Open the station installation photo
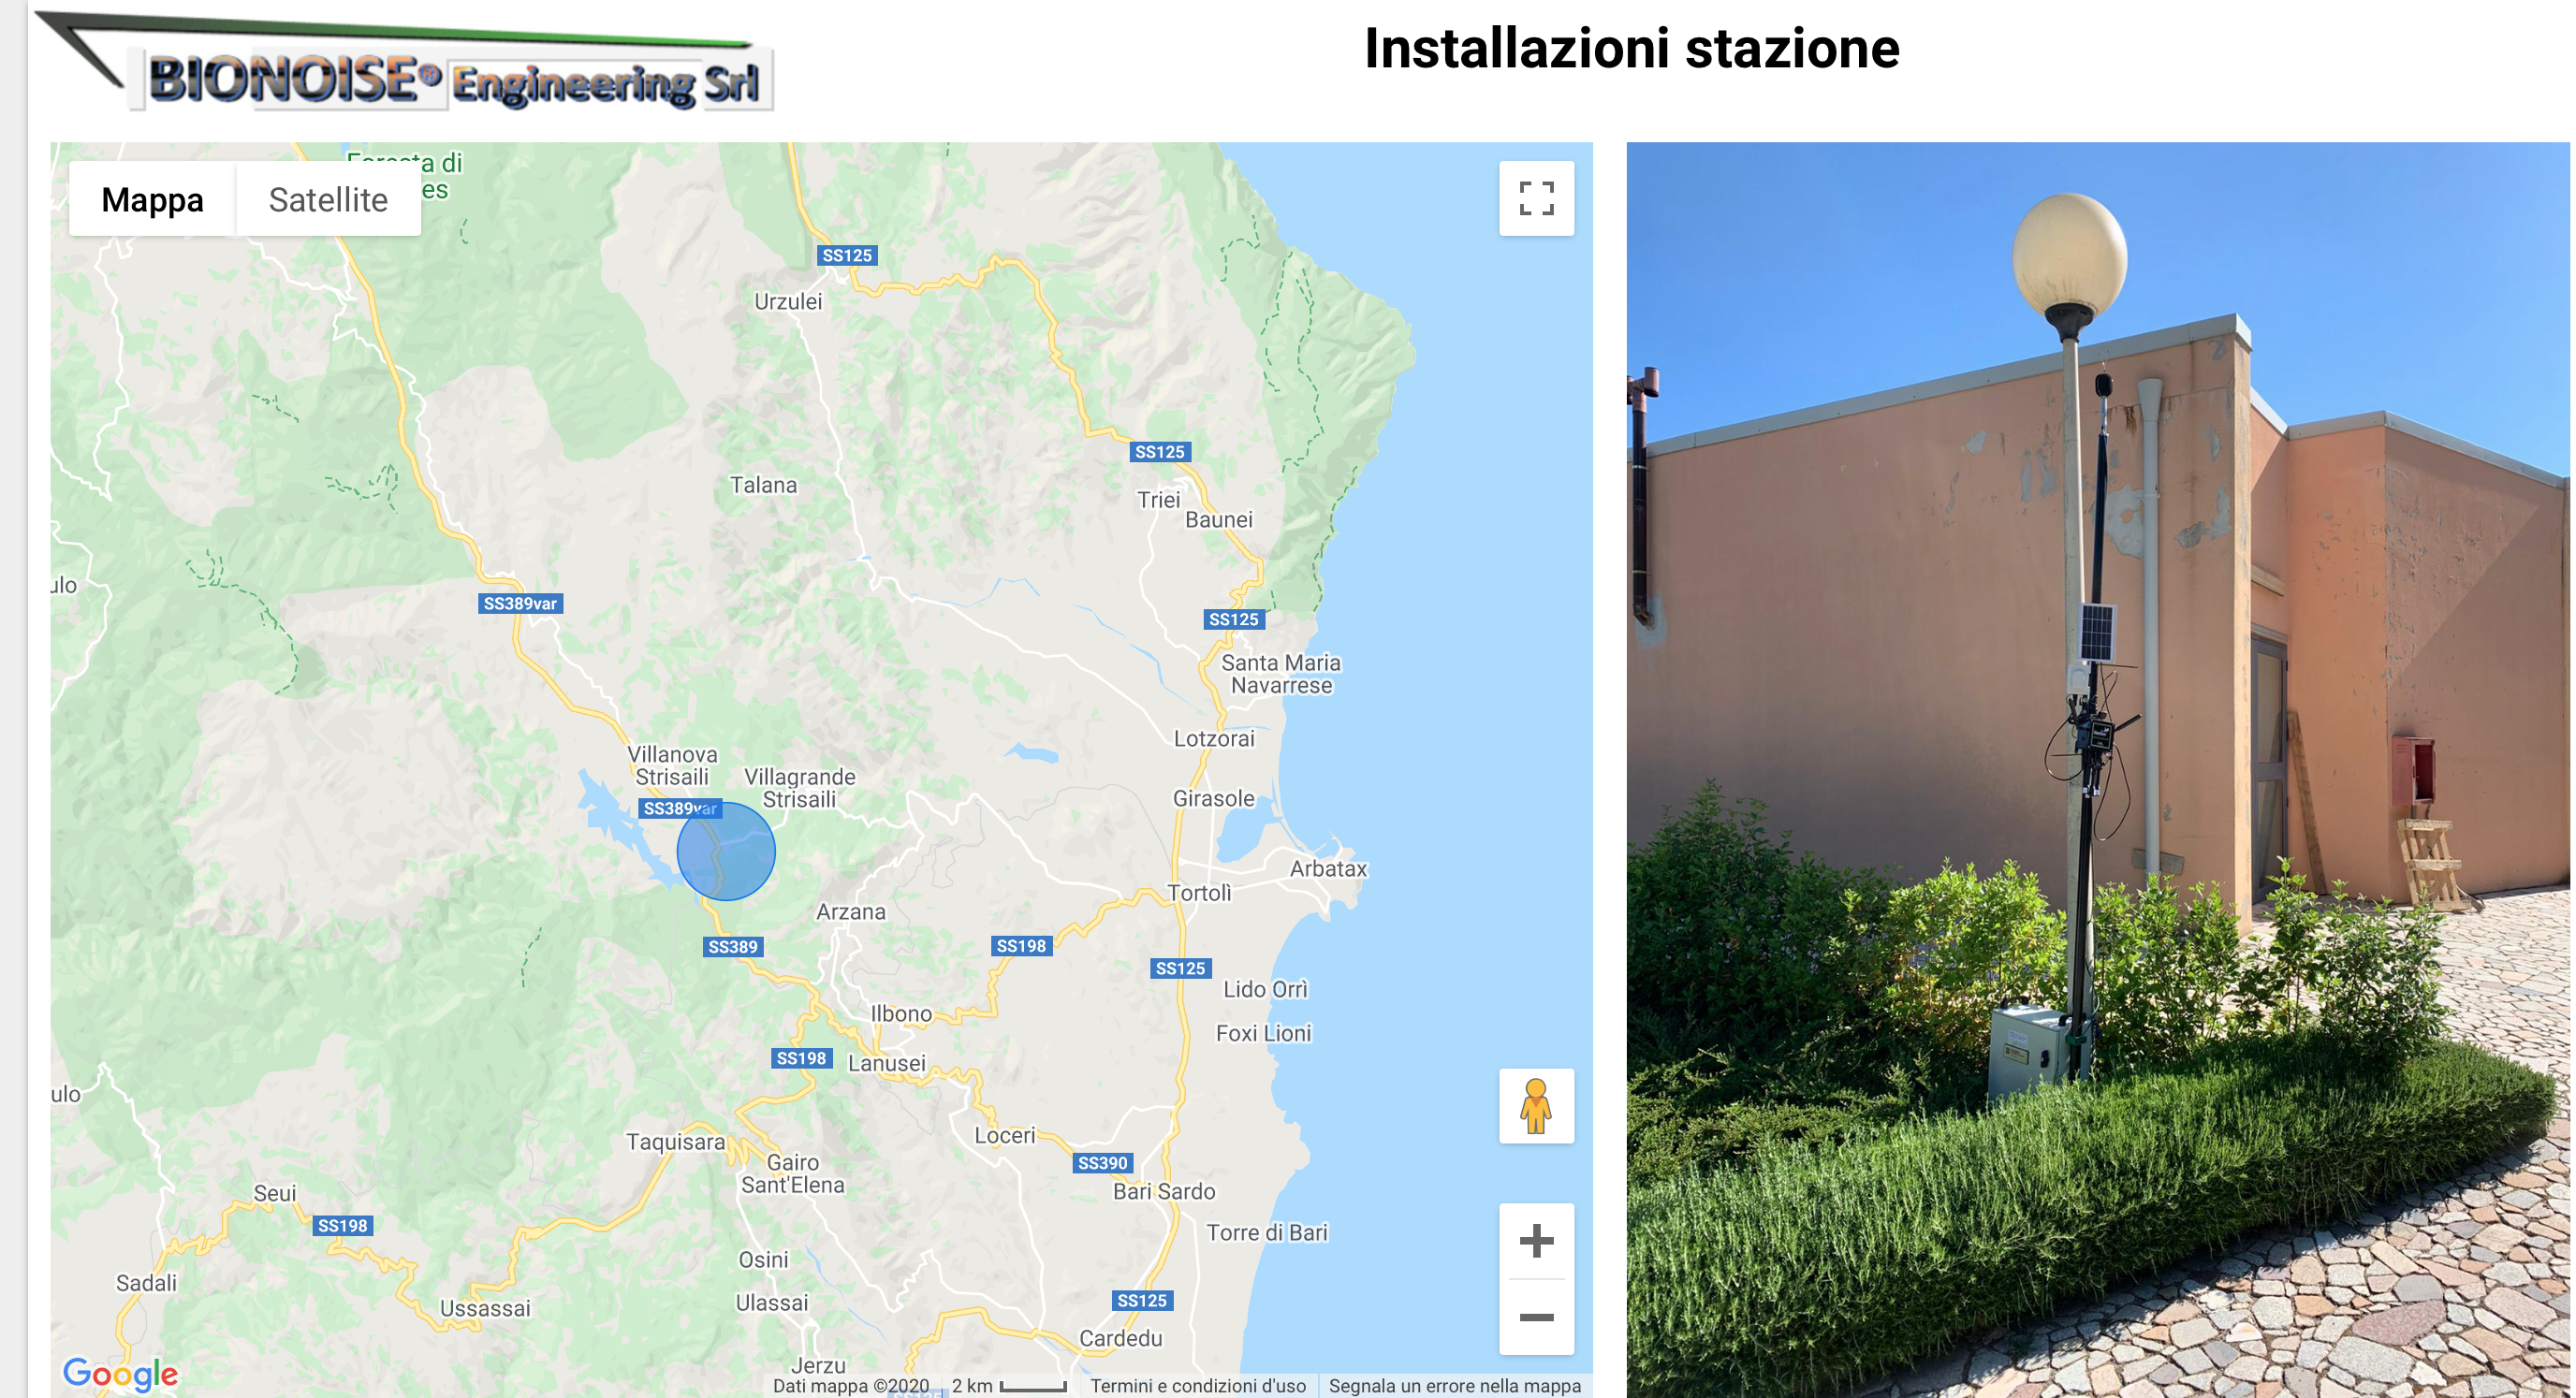The image size is (2576, 1398). tap(2098, 770)
